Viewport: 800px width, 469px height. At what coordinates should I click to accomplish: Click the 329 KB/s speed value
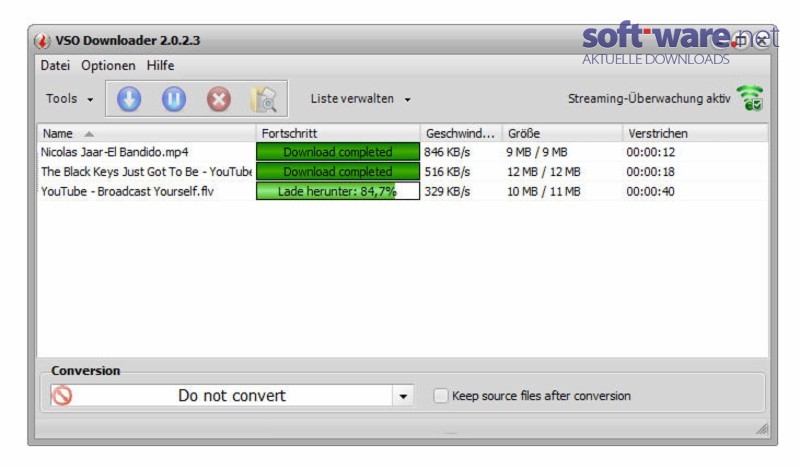point(447,191)
